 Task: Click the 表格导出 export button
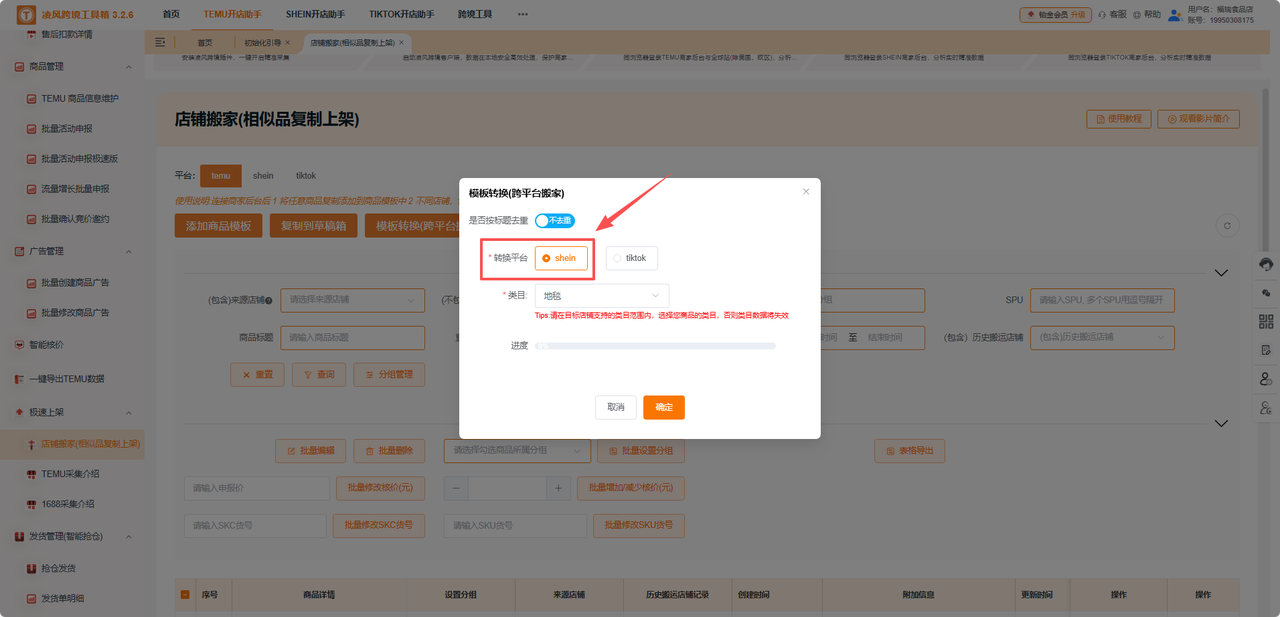click(908, 451)
